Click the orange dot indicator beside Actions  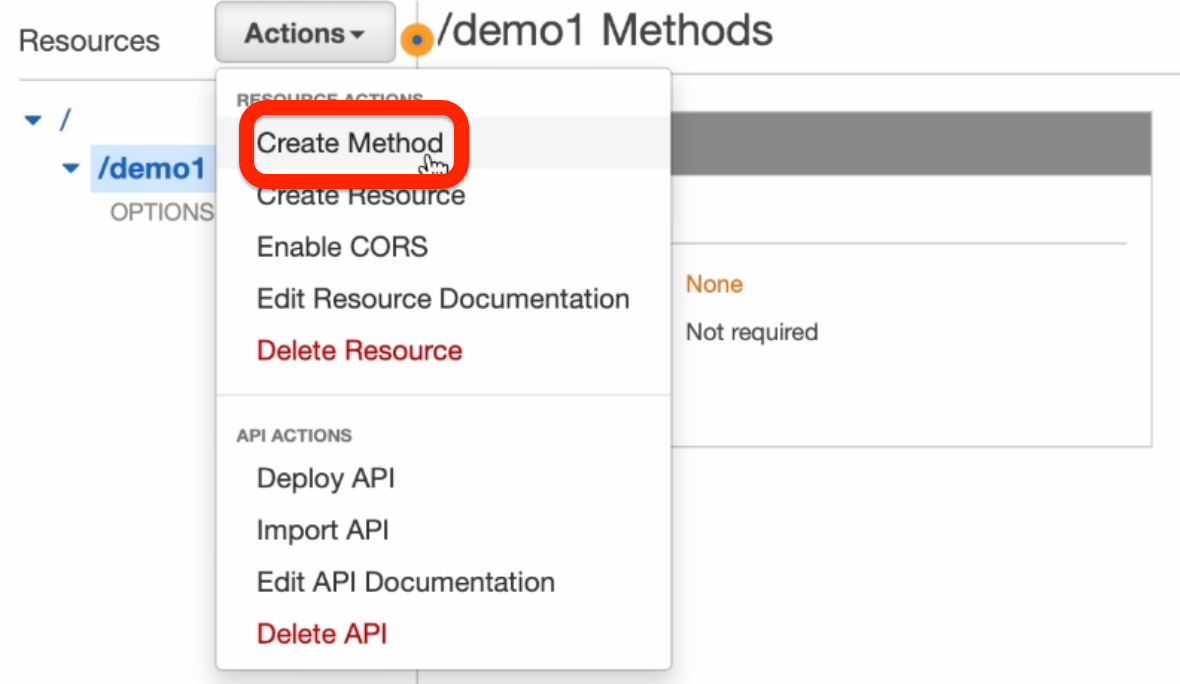[x=417, y=41]
